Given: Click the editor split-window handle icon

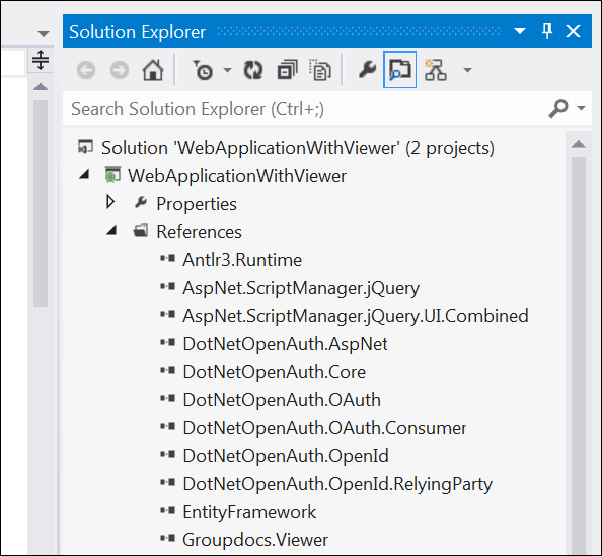Looking at the screenshot, I should (x=40, y=60).
